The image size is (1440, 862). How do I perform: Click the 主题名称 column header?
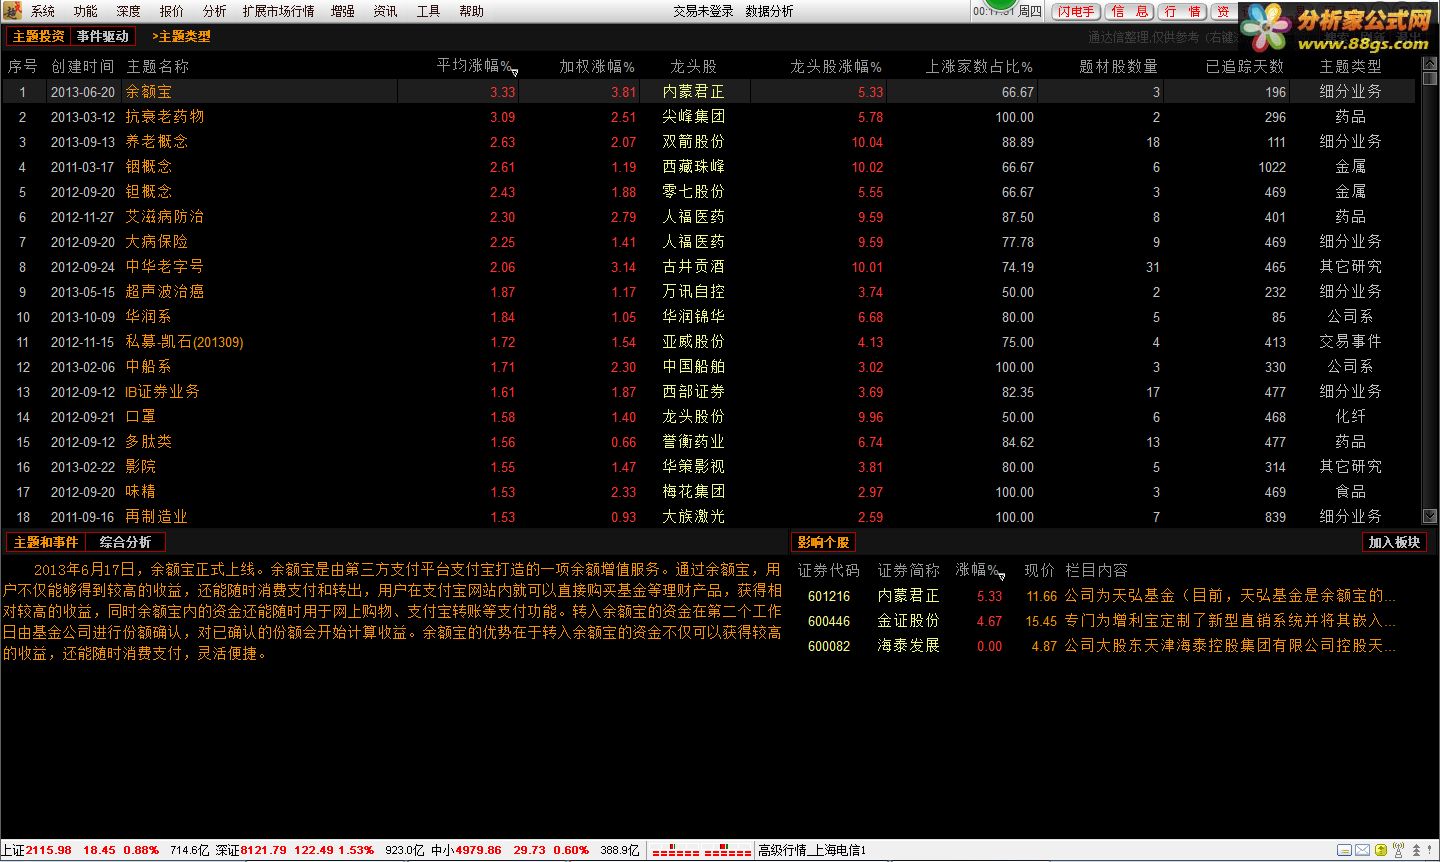tap(157, 66)
